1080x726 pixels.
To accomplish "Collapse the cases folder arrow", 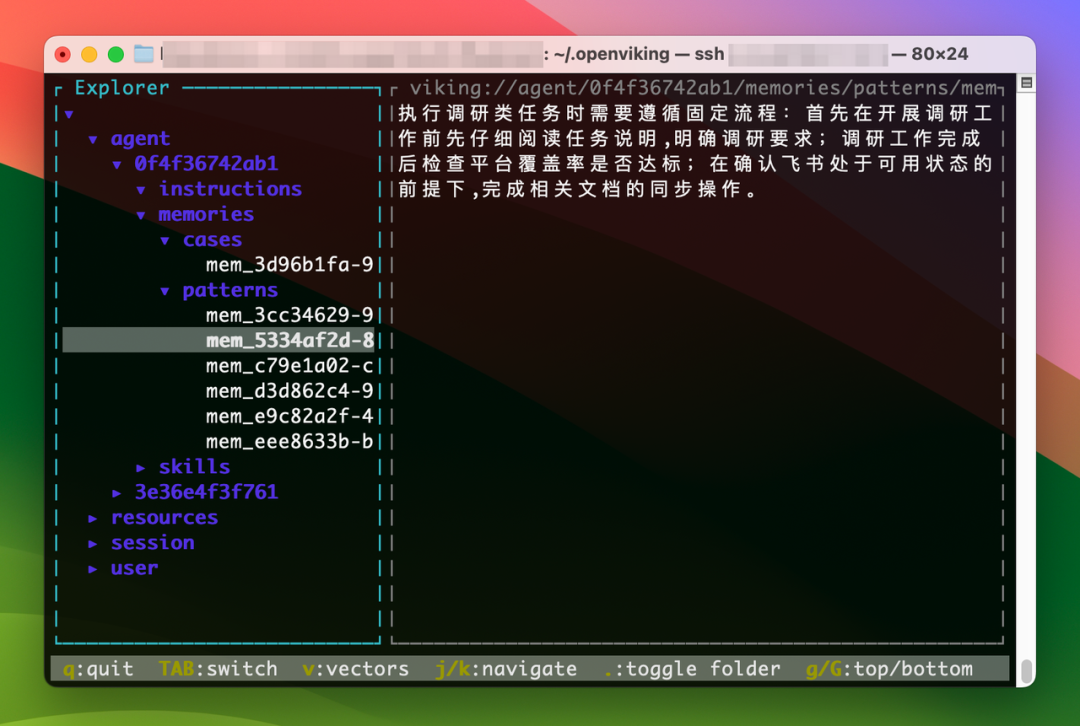I will [x=165, y=240].
